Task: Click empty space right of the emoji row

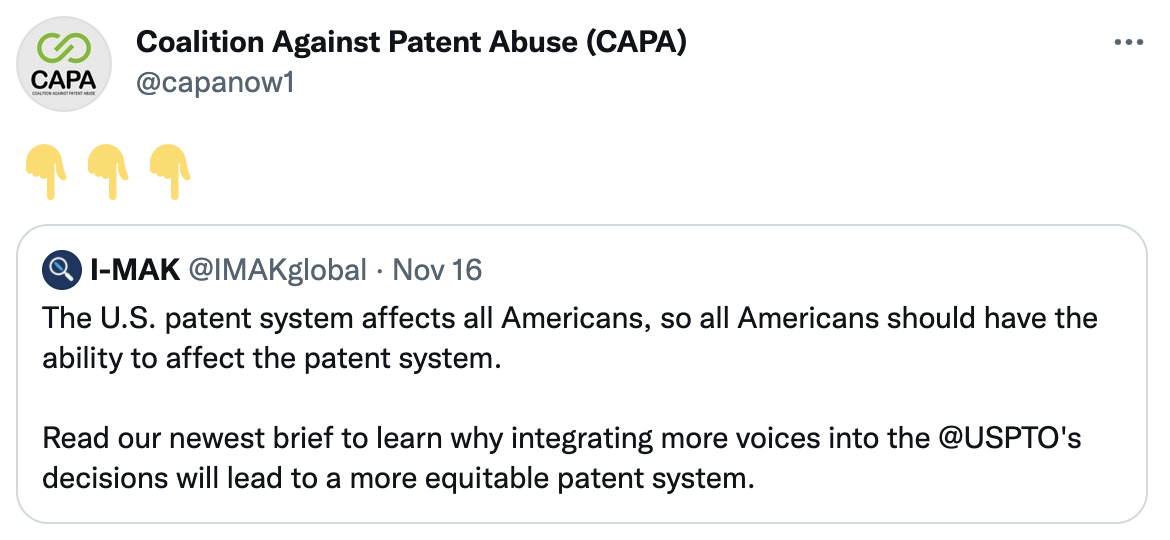Action: tap(672, 172)
